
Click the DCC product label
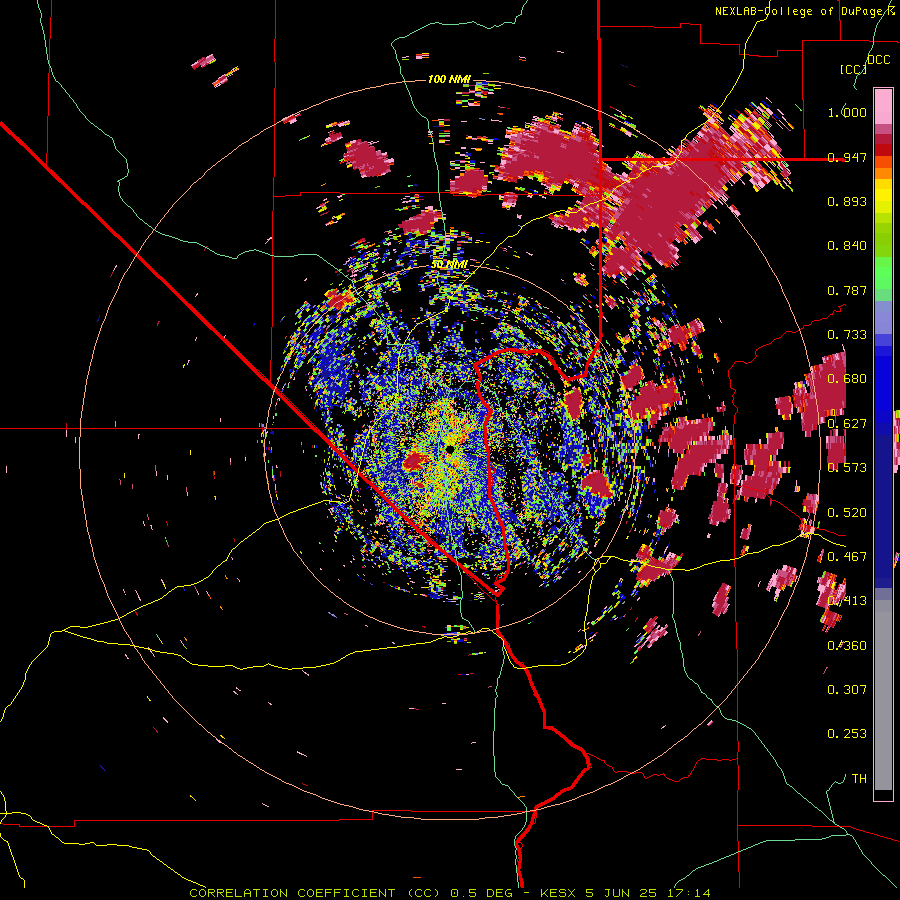coord(878,60)
